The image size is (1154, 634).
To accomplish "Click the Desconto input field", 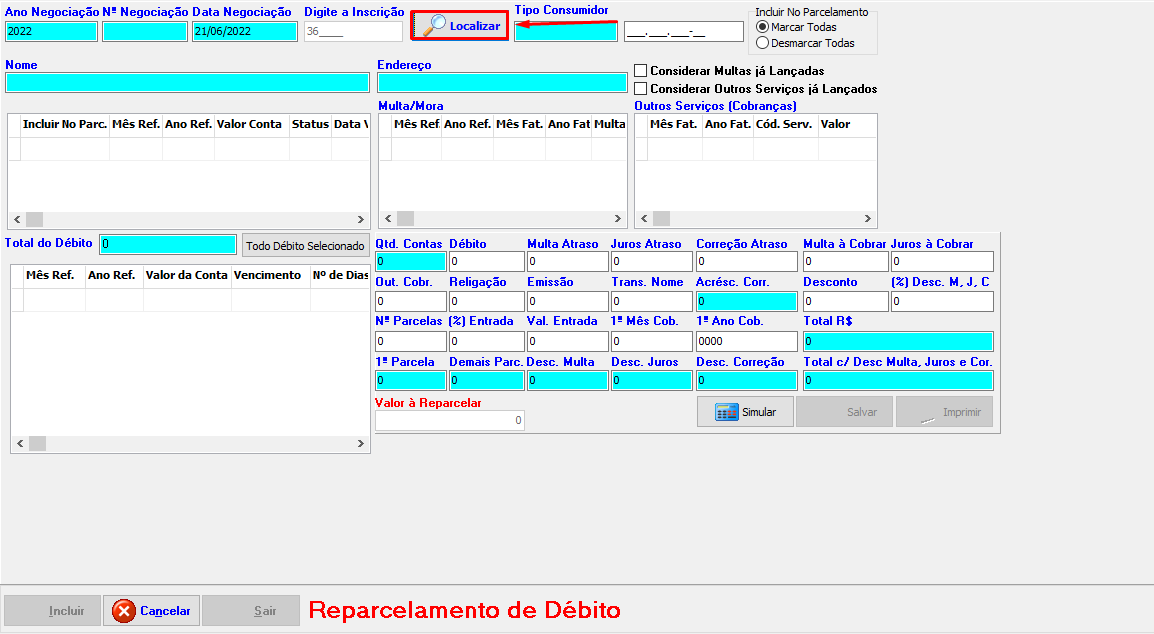I will [x=845, y=301].
